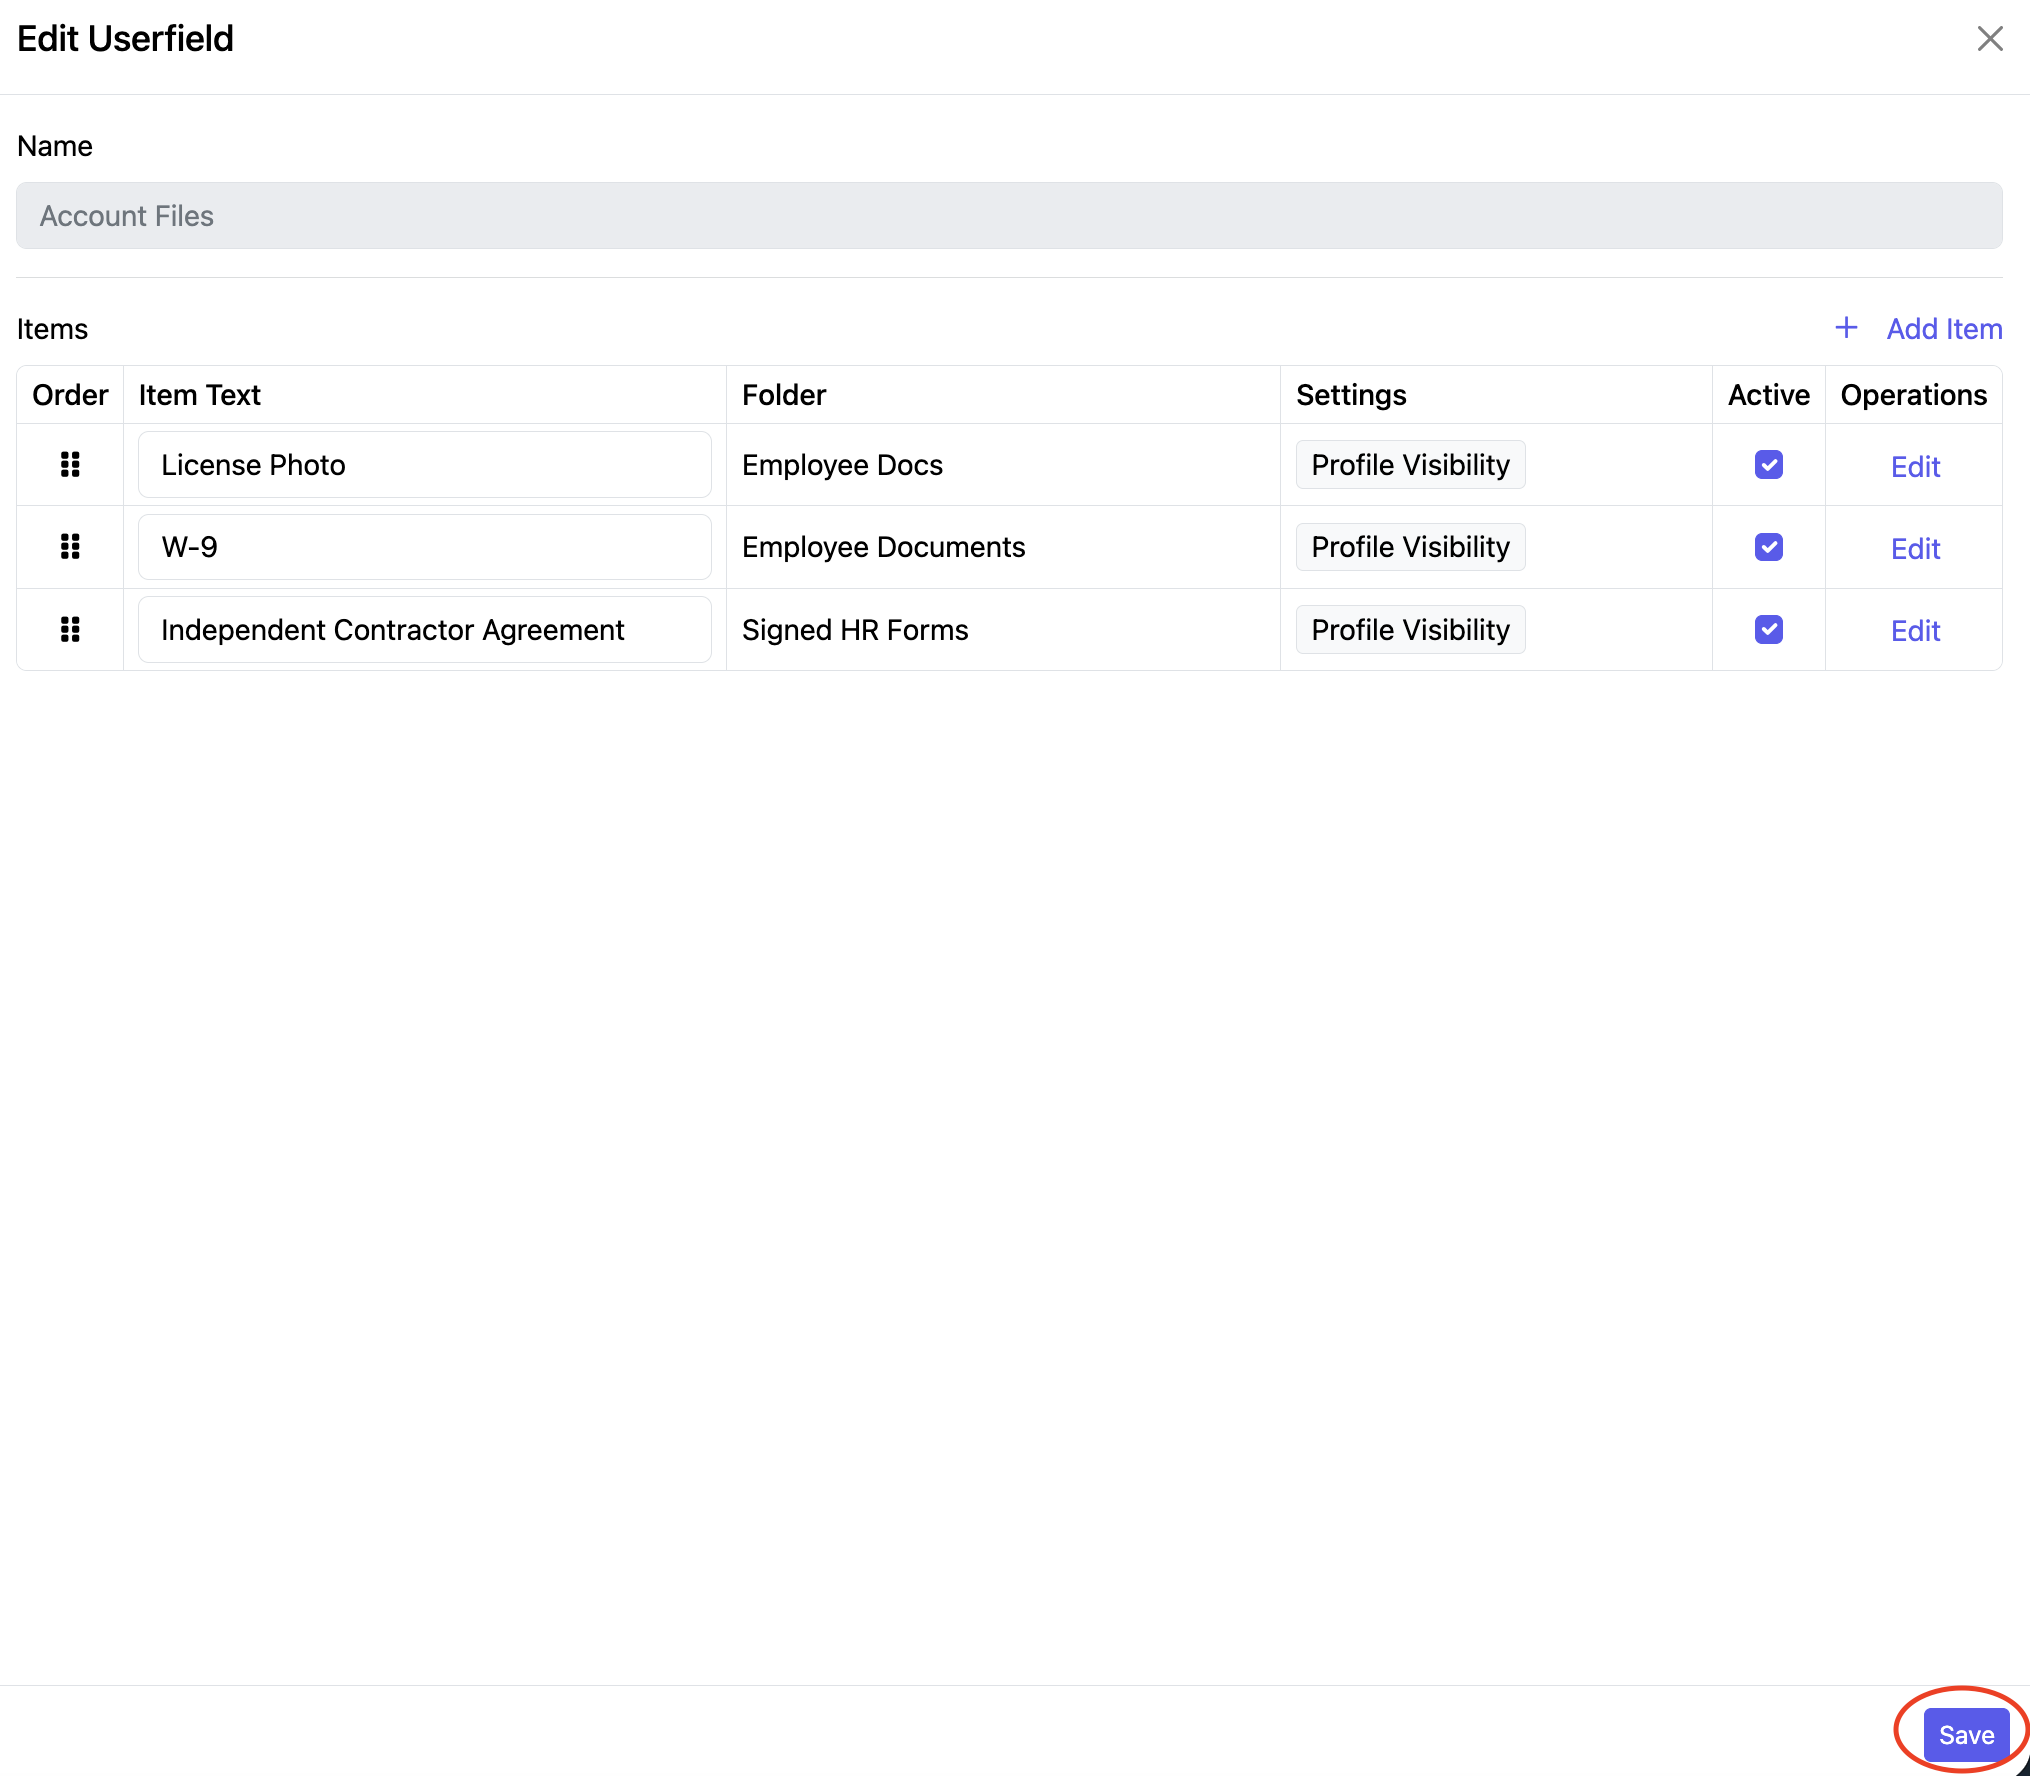Open Profile Visibility for License Photo
Viewport: 2030px width, 1776px height.
[1409, 465]
